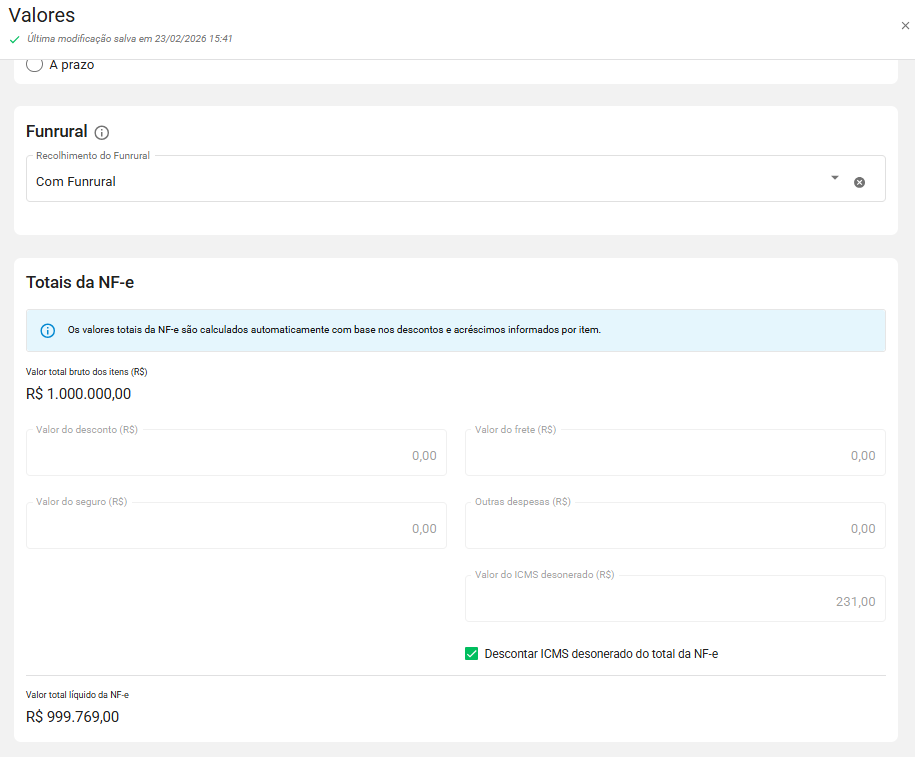Expand the Funrural dropdown arrow
915x757 pixels.
[x=835, y=178]
